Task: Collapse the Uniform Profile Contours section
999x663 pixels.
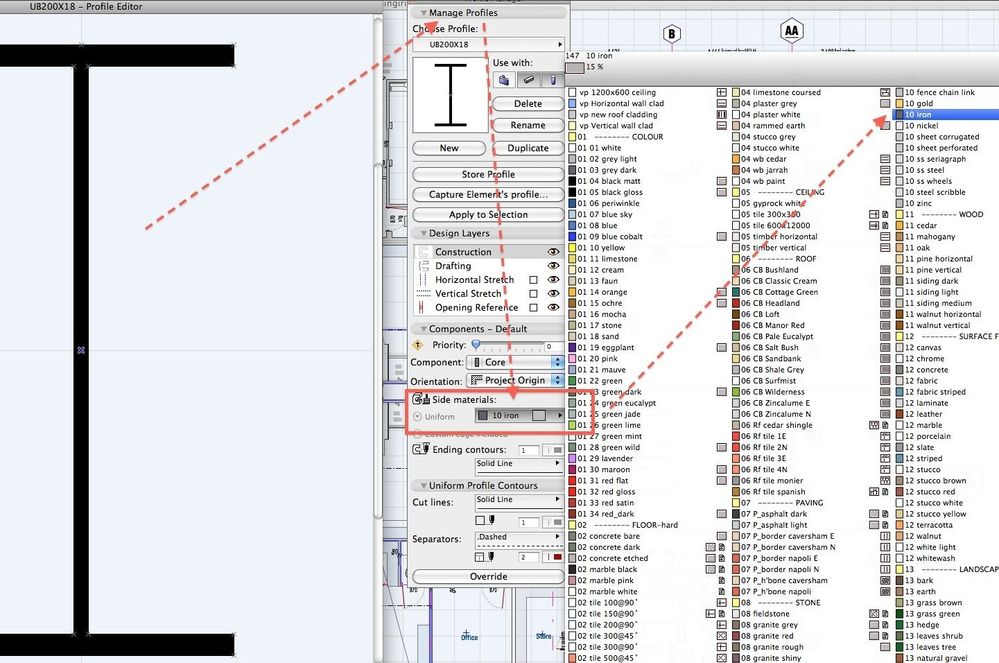Action: click(423, 485)
